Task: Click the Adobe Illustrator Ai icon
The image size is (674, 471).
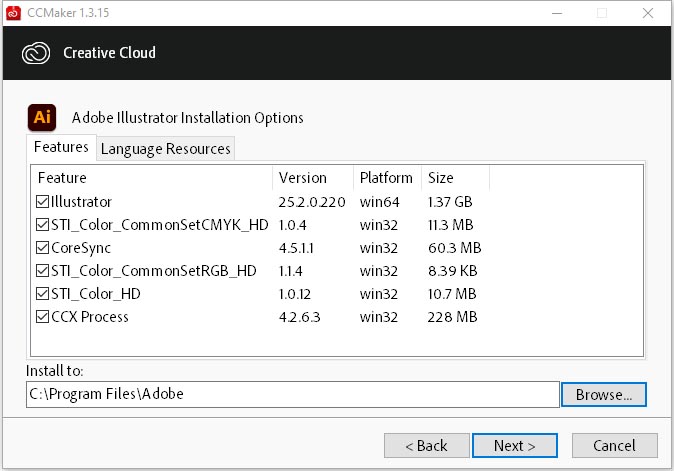Action: coord(42,117)
